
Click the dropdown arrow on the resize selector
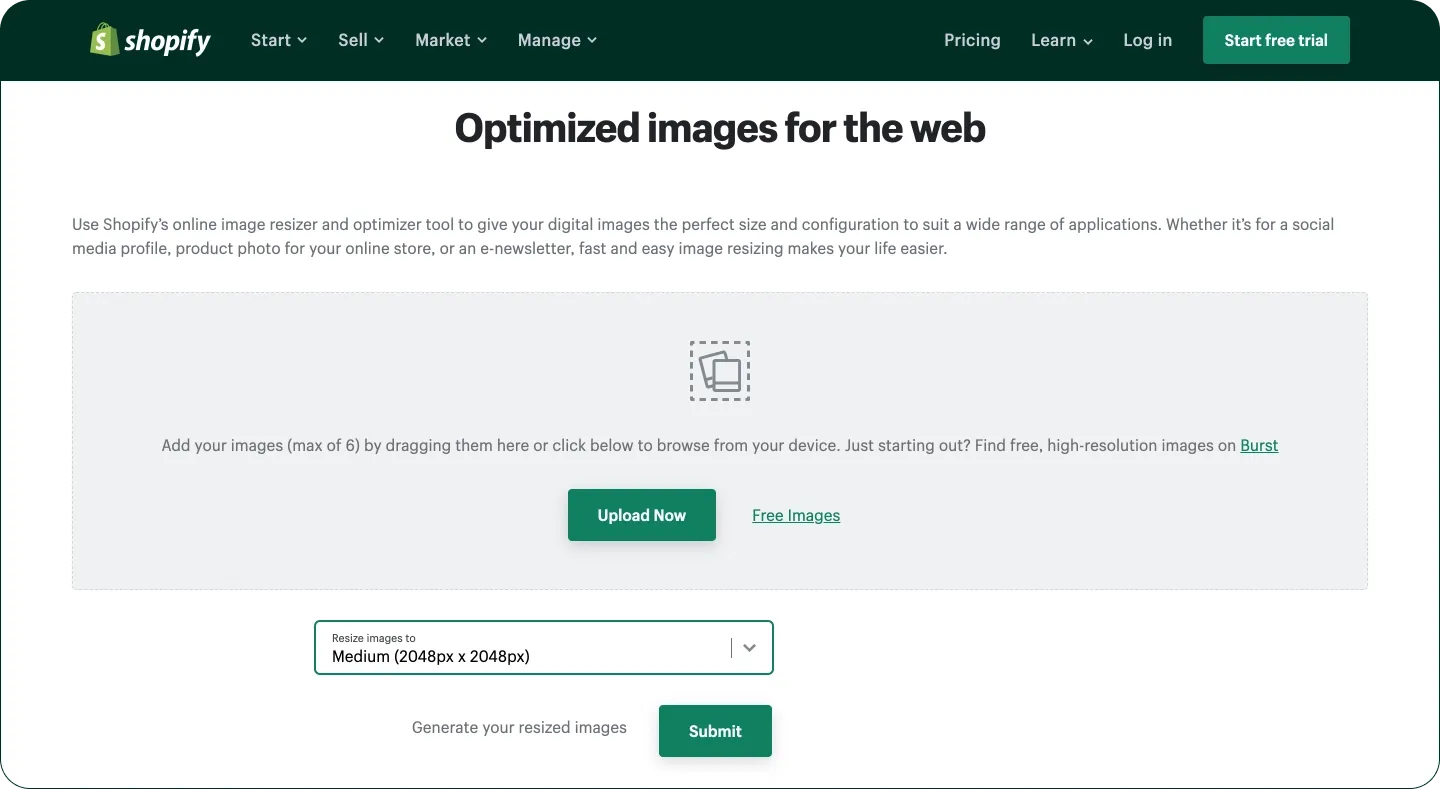tap(749, 648)
